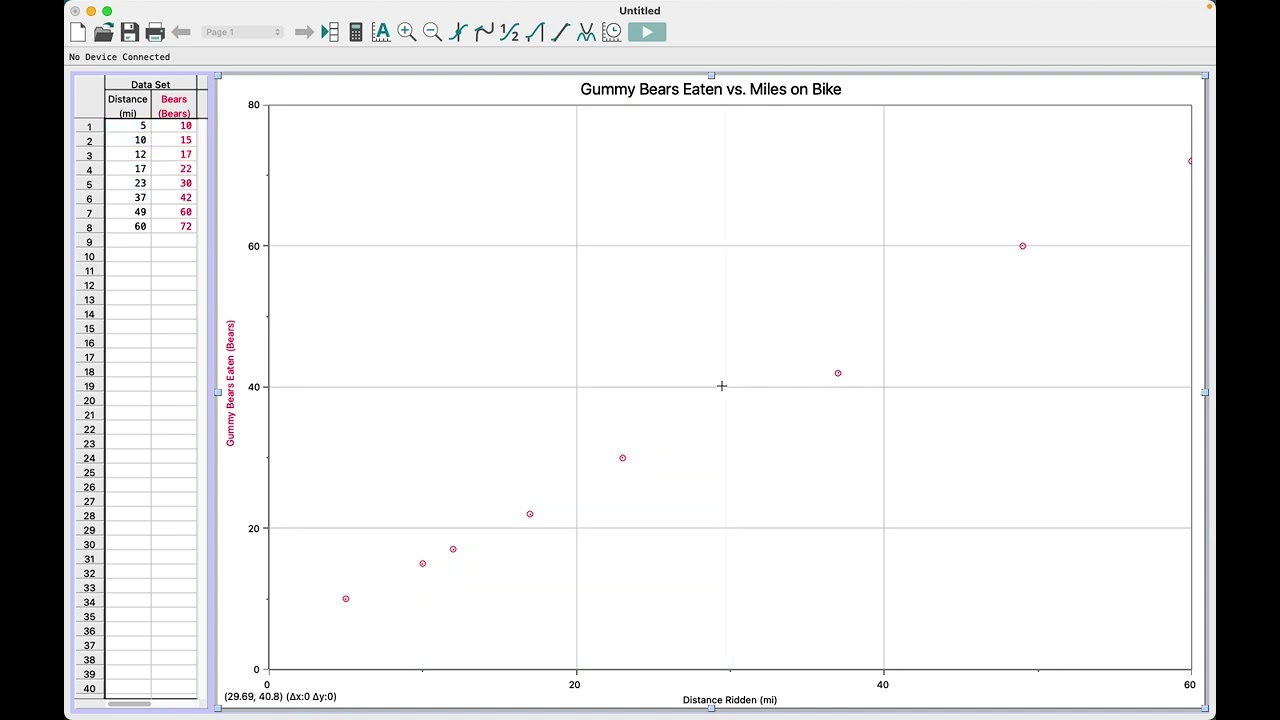Open the Data Browser toolbar icon

[330, 33]
